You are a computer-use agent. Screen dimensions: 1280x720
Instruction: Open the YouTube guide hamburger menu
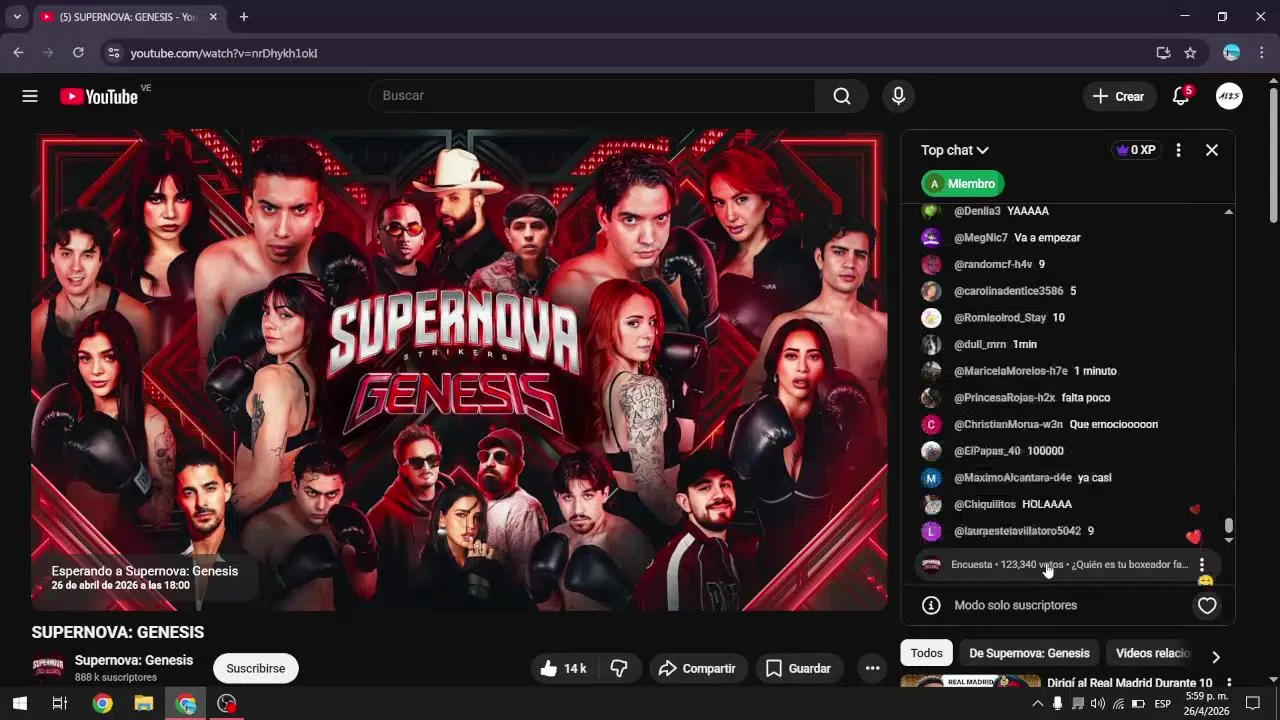[x=30, y=96]
